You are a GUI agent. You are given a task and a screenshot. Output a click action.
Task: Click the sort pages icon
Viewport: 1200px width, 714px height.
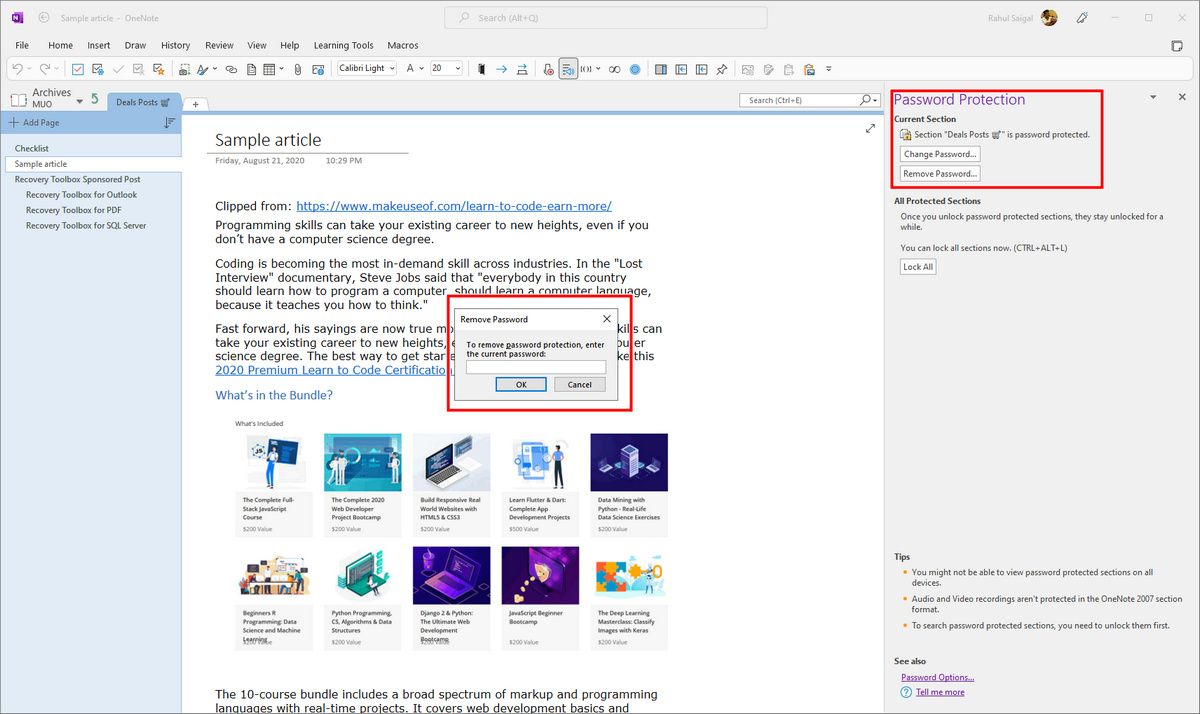pyautogui.click(x=169, y=122)
